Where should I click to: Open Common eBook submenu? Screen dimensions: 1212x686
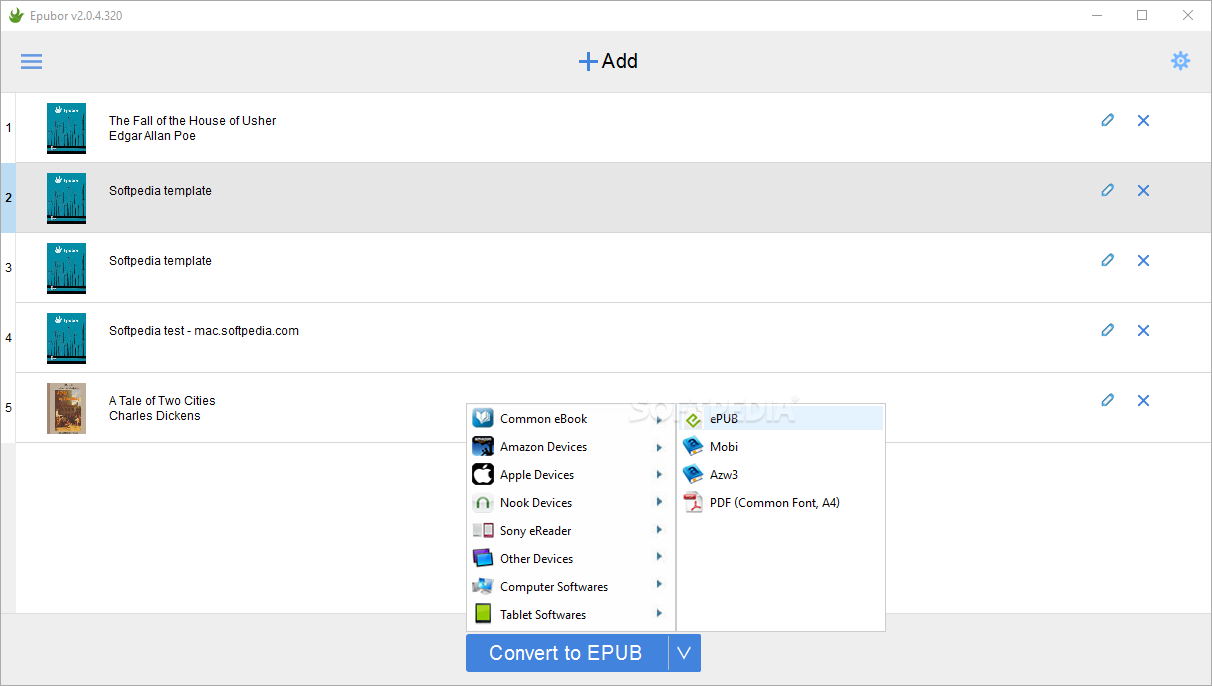pyautogui.click(x=571, y=419)
